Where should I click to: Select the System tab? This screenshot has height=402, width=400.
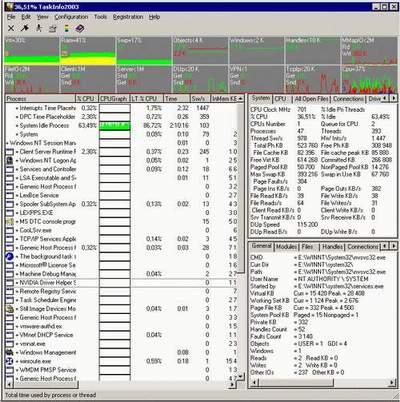coord(261,98)
